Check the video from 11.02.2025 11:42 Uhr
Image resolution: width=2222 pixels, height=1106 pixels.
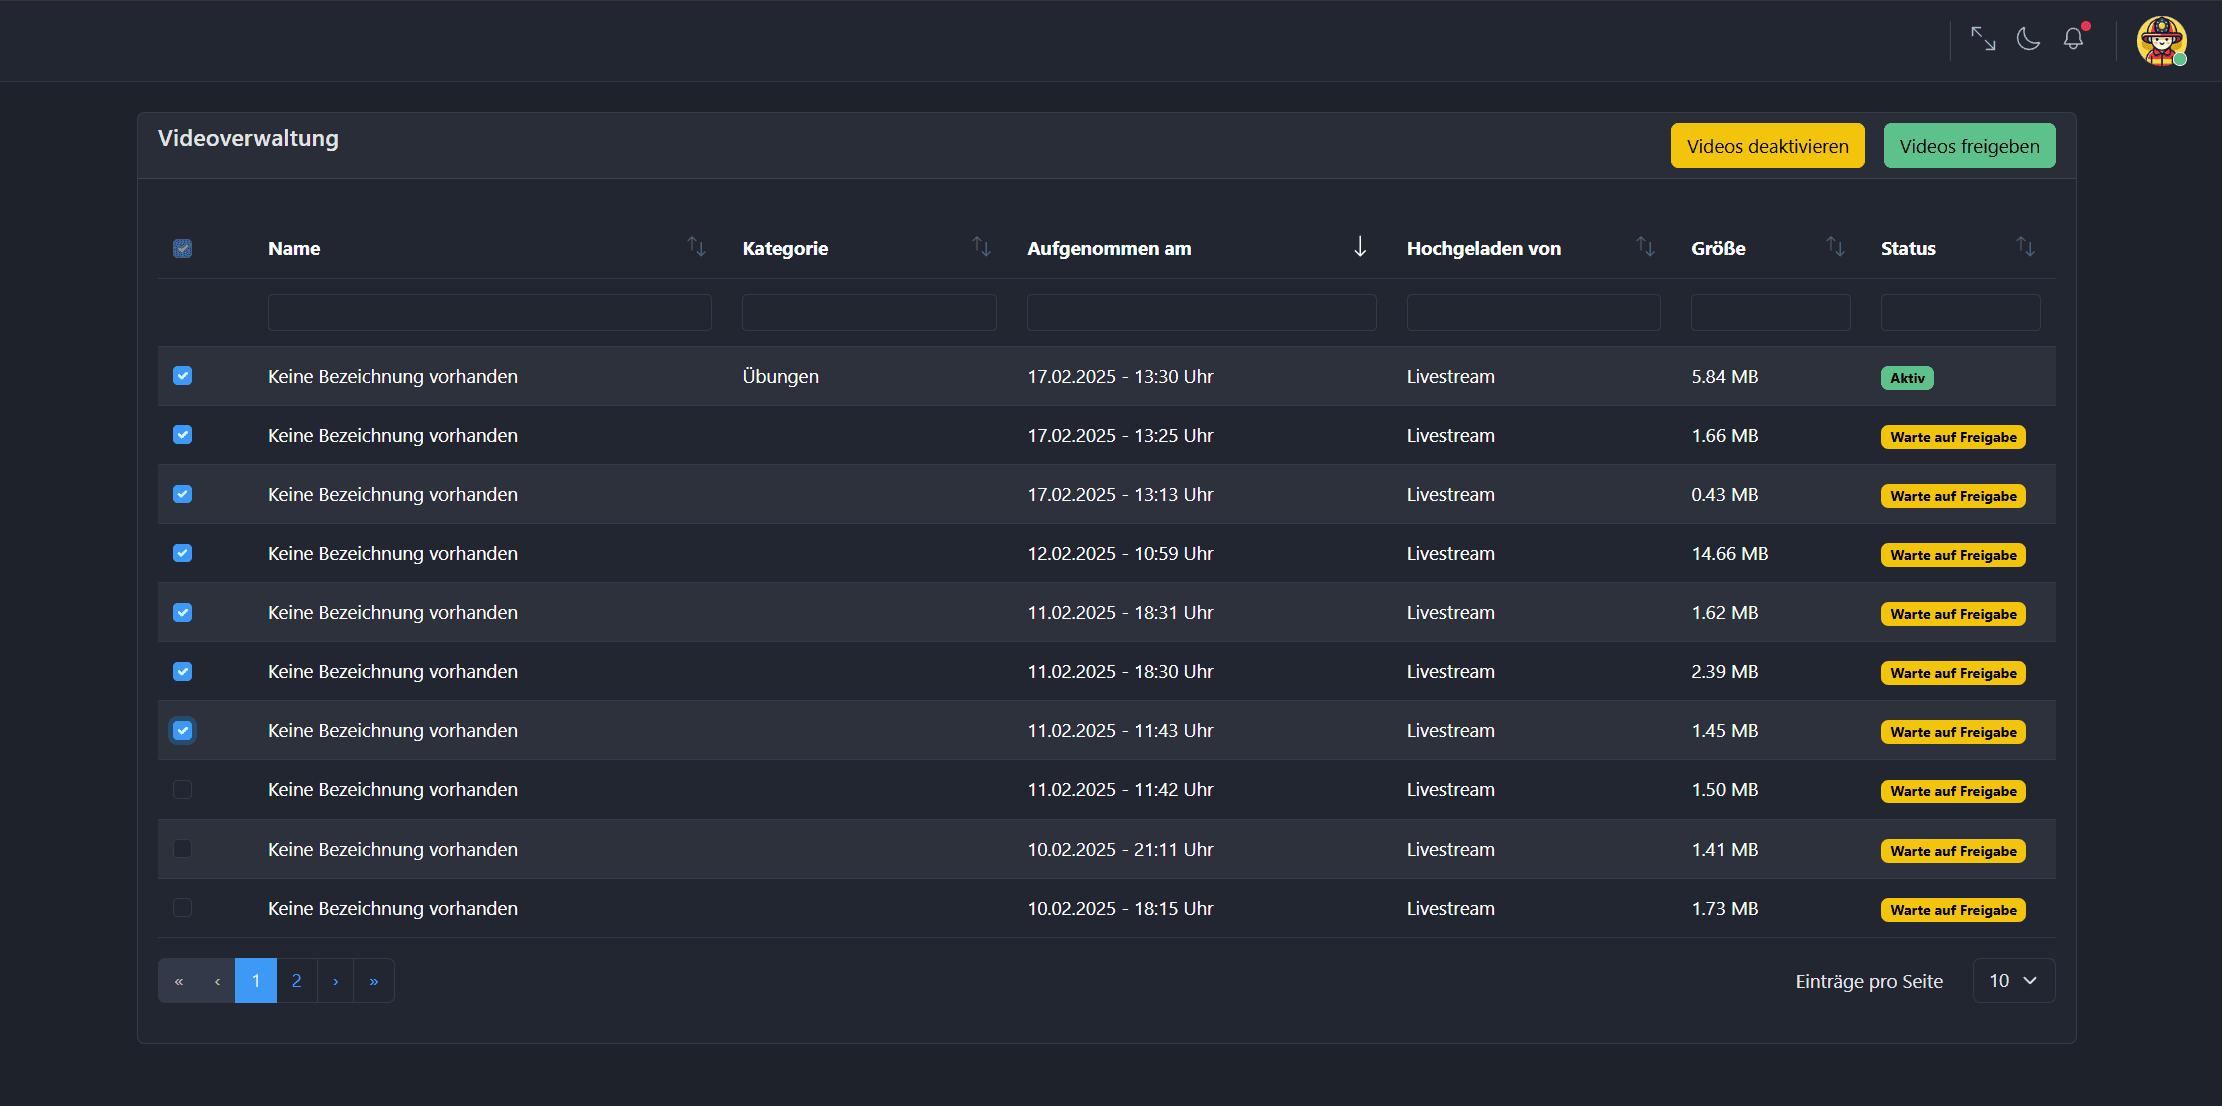click(182, 790)
